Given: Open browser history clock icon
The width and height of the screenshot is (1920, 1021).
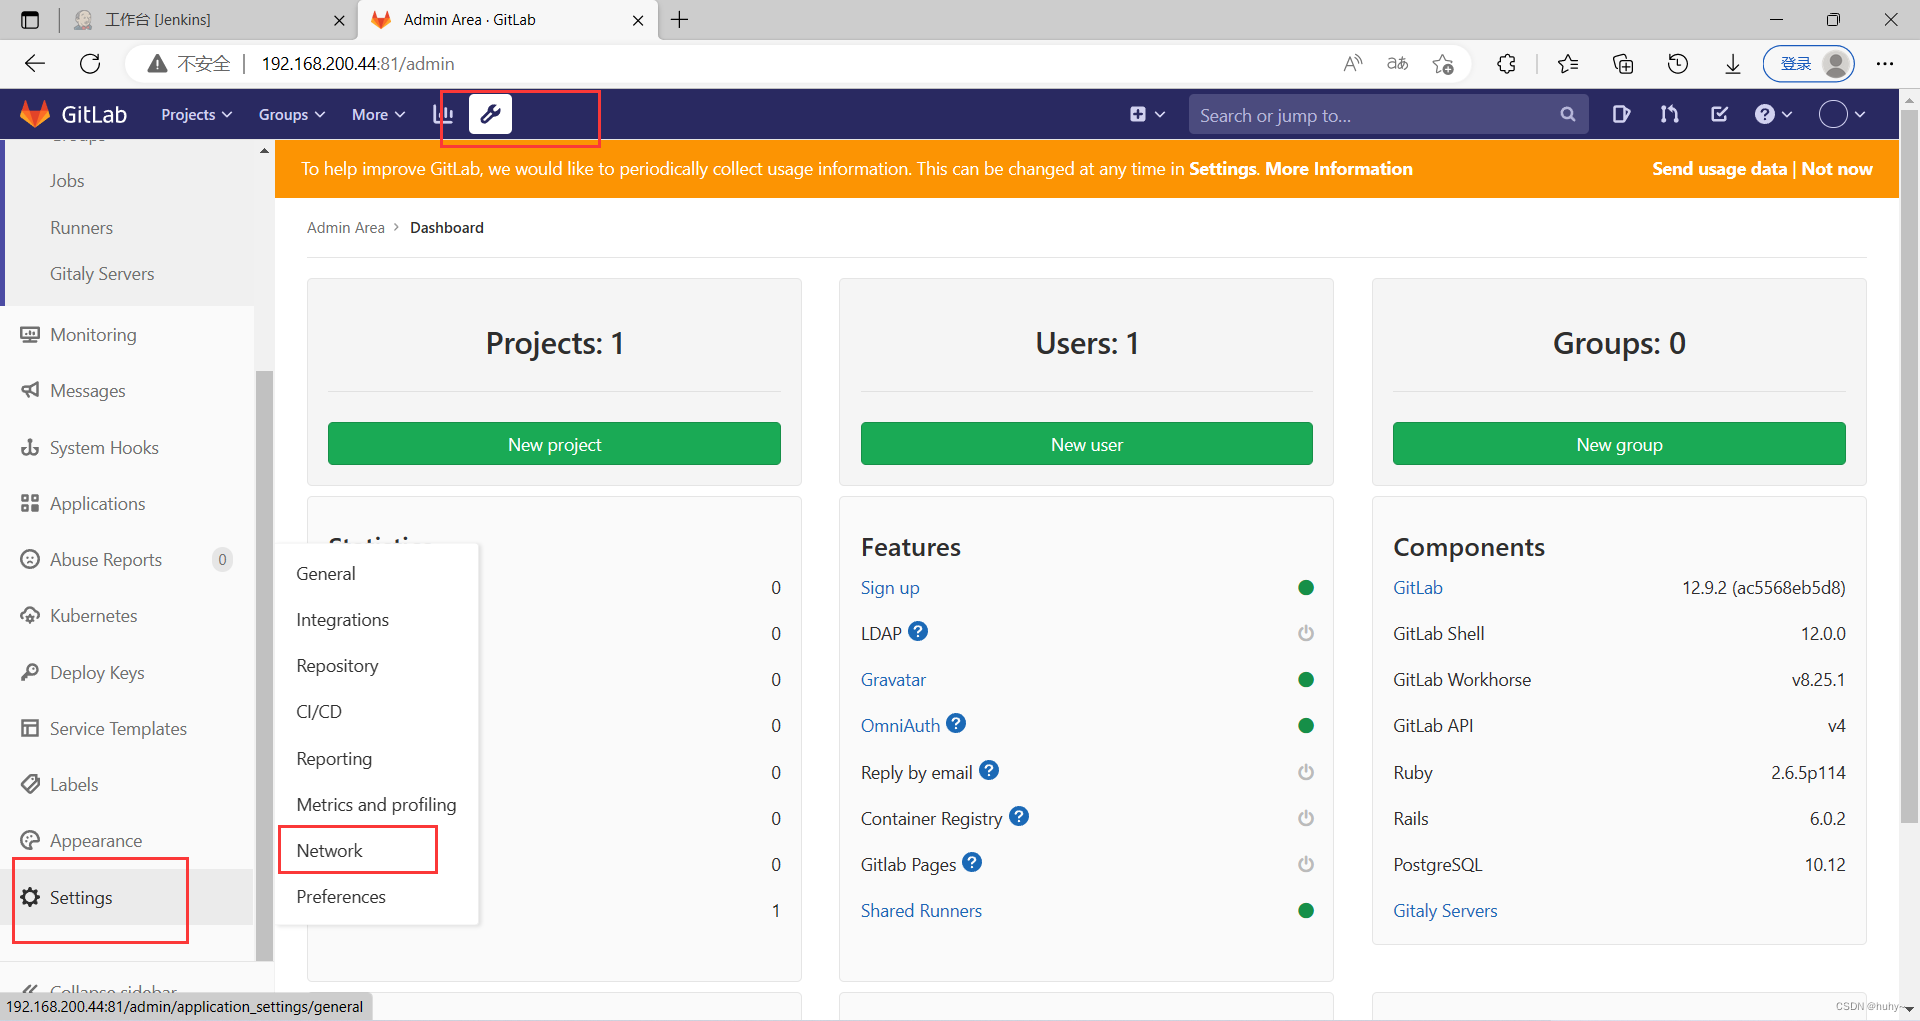Looking at the screenshot, I should click(1678, 63).
